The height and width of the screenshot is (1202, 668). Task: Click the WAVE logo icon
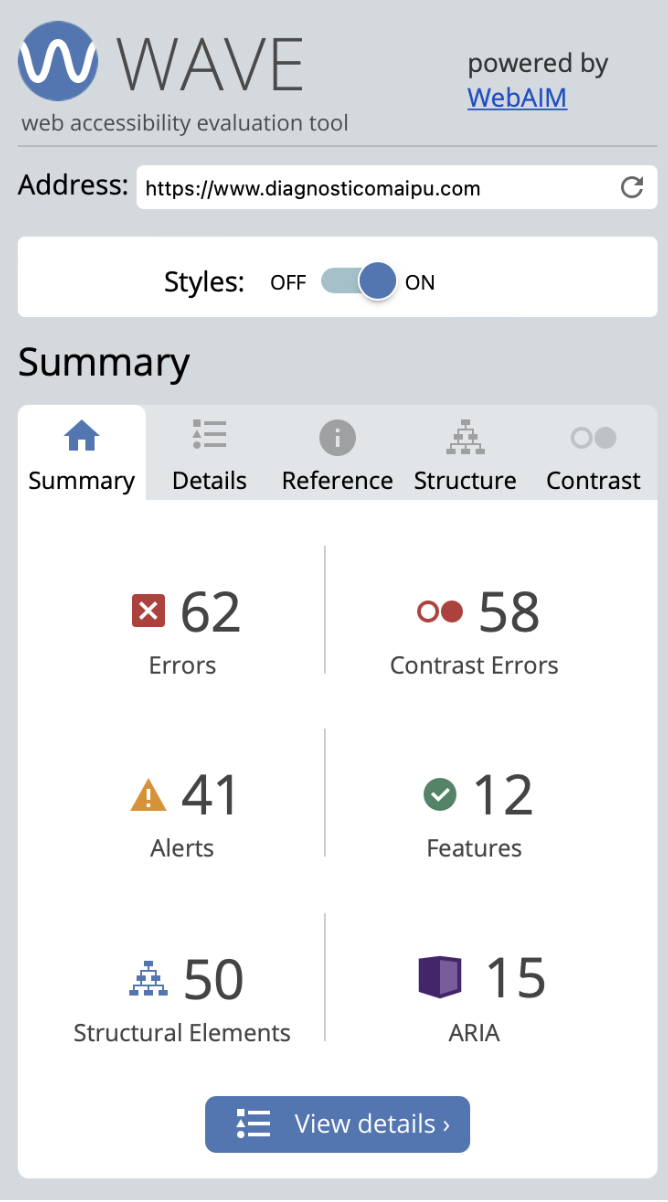point(58,61)
